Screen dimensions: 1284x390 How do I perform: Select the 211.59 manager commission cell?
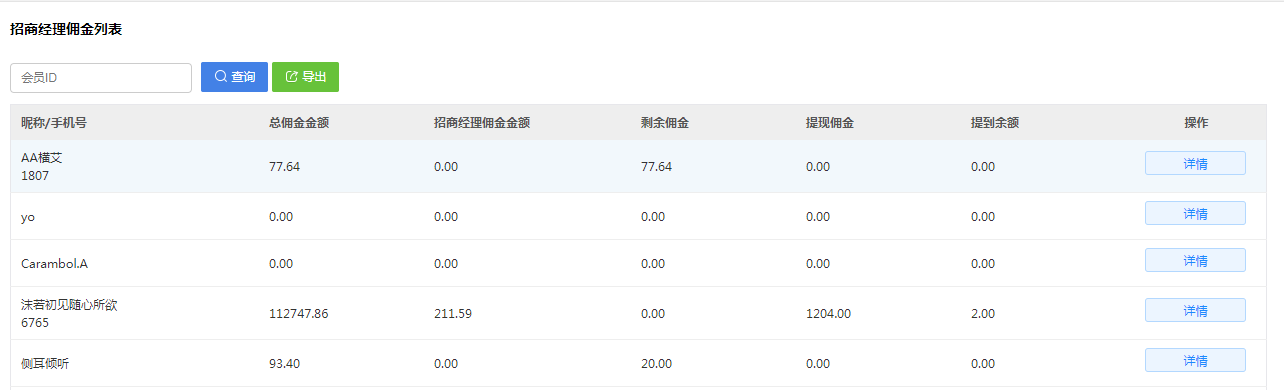[453, 314]
